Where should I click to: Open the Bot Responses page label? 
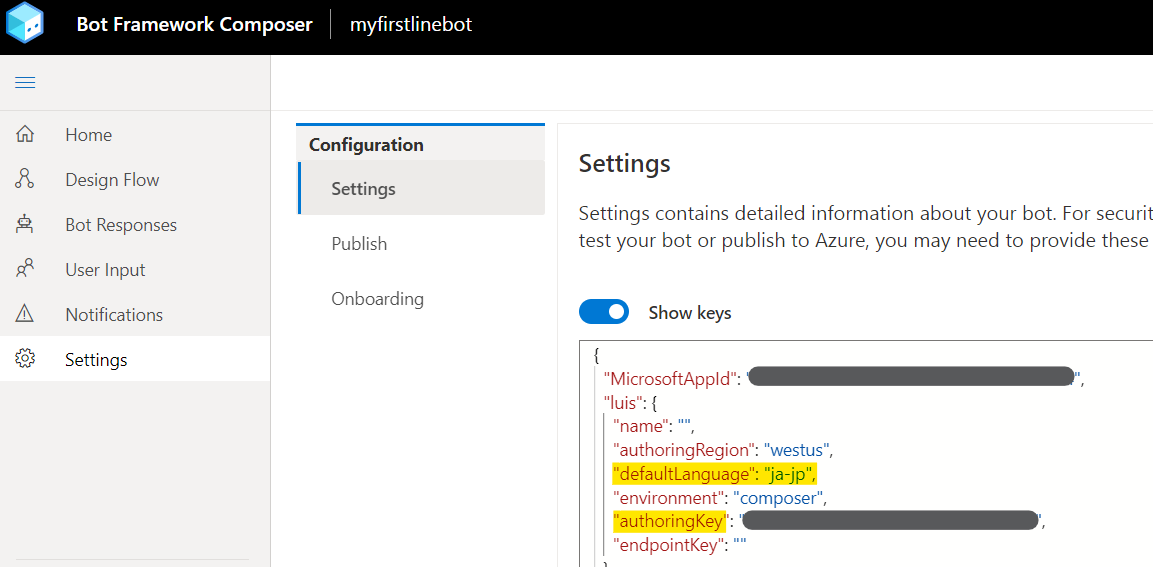click(x=121, y=225)
